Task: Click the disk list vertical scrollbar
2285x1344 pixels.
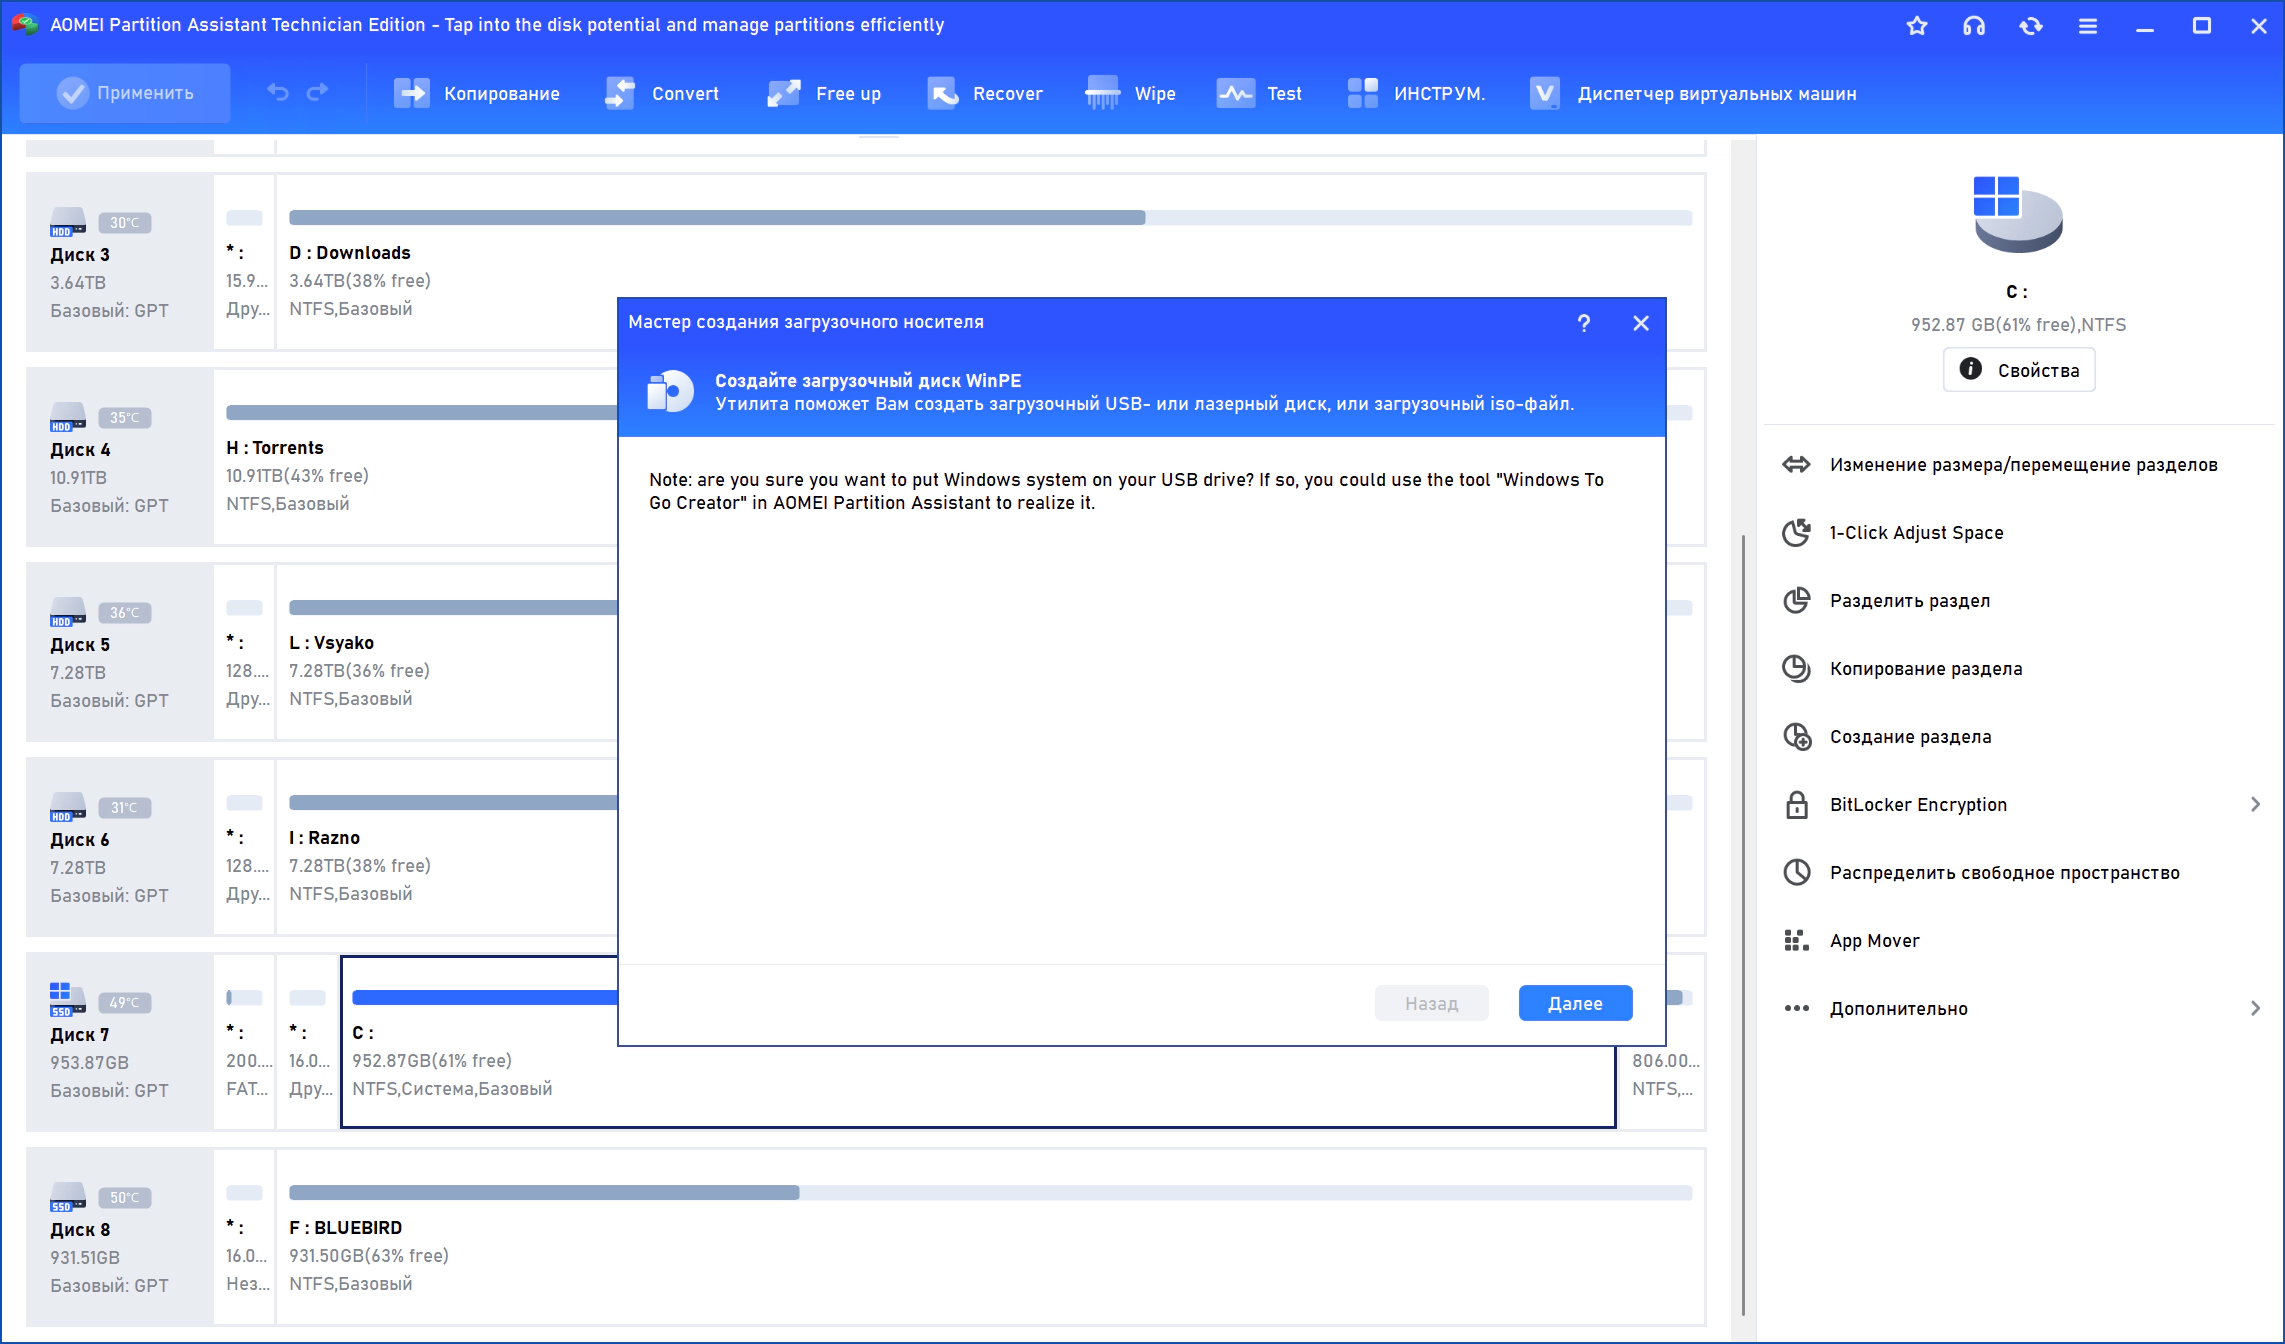Action: click(1743, 925)
